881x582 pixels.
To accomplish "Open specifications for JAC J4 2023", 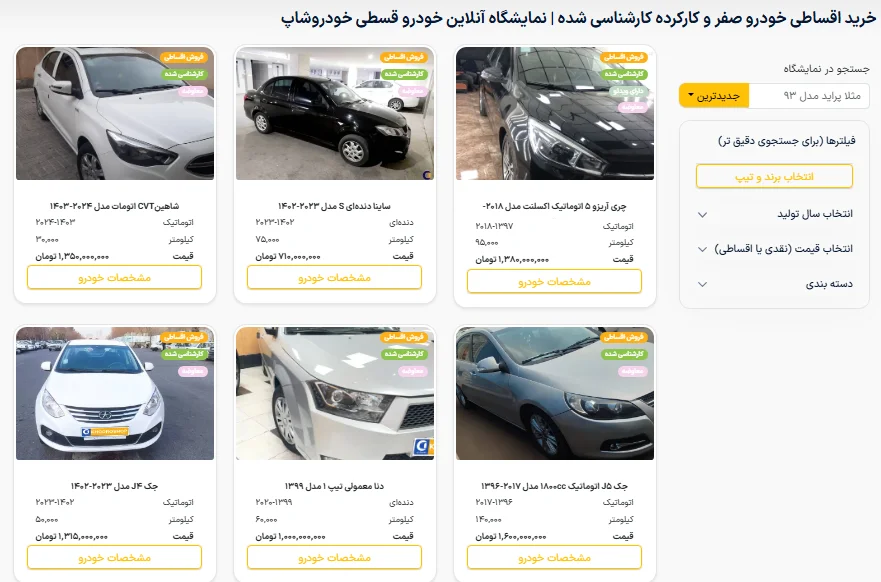I will click(x=114, y=557).
